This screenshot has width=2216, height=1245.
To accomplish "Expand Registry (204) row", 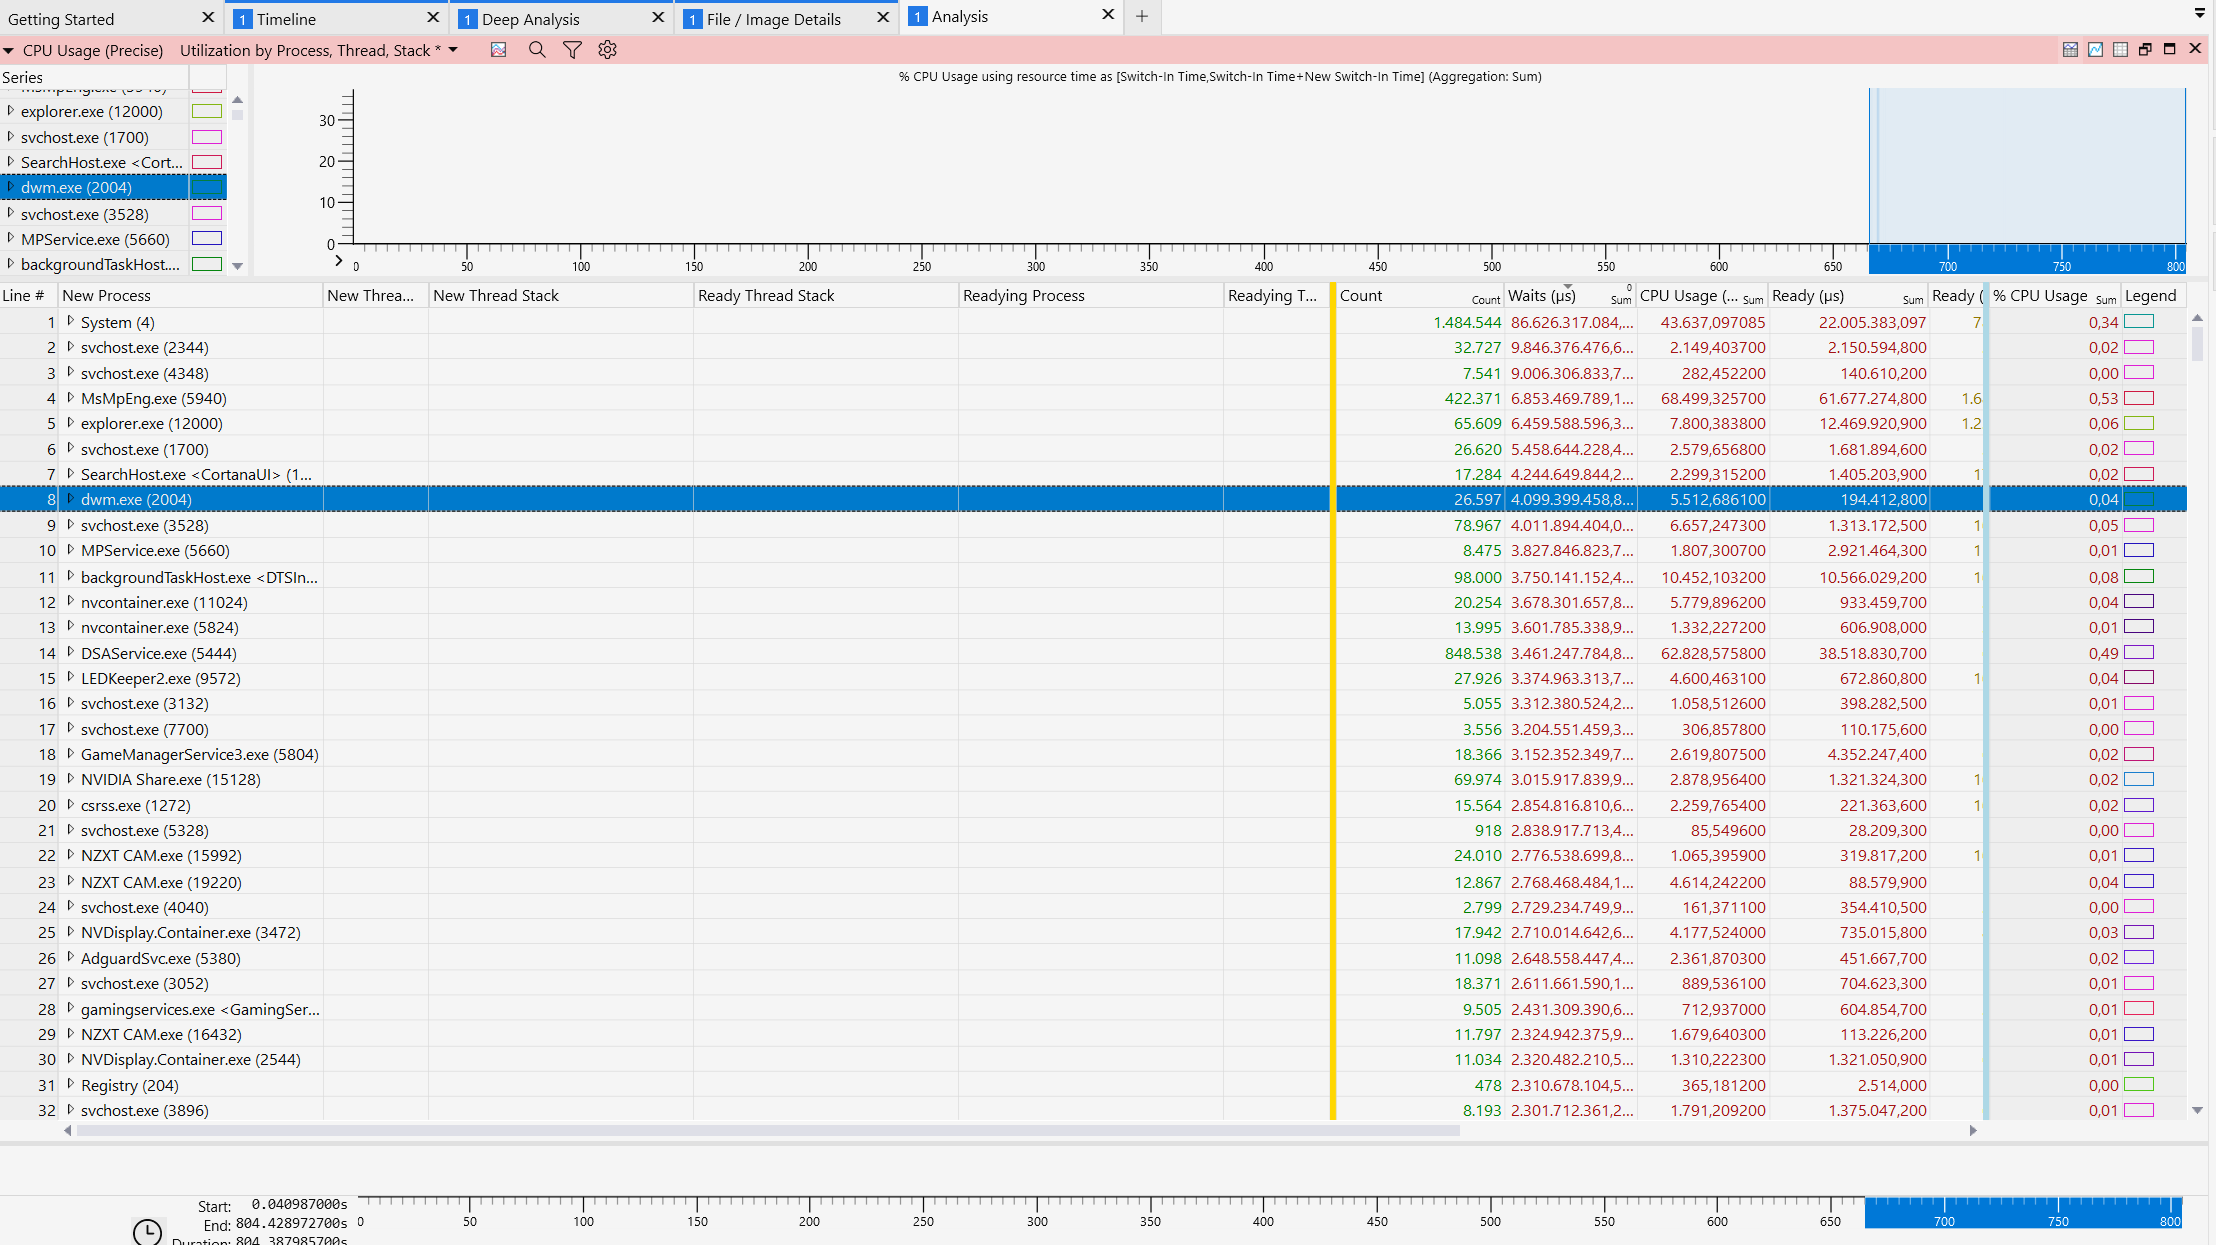I will pyautogui.click(x=70, y=1085).
